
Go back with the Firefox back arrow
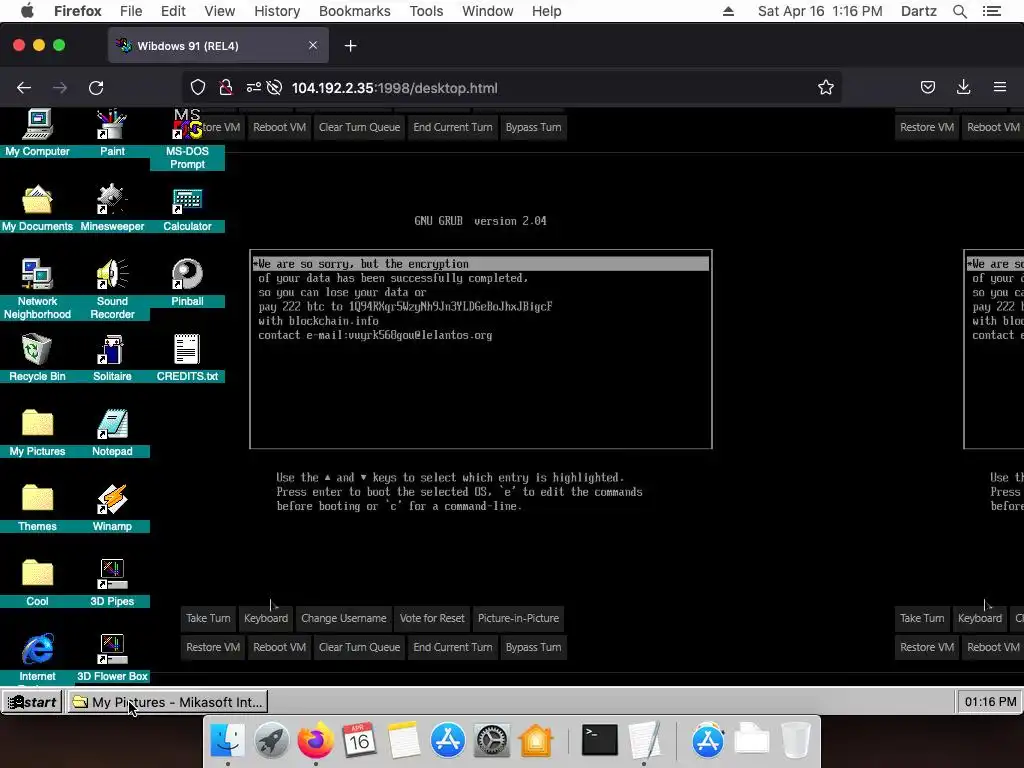(24, 88)
